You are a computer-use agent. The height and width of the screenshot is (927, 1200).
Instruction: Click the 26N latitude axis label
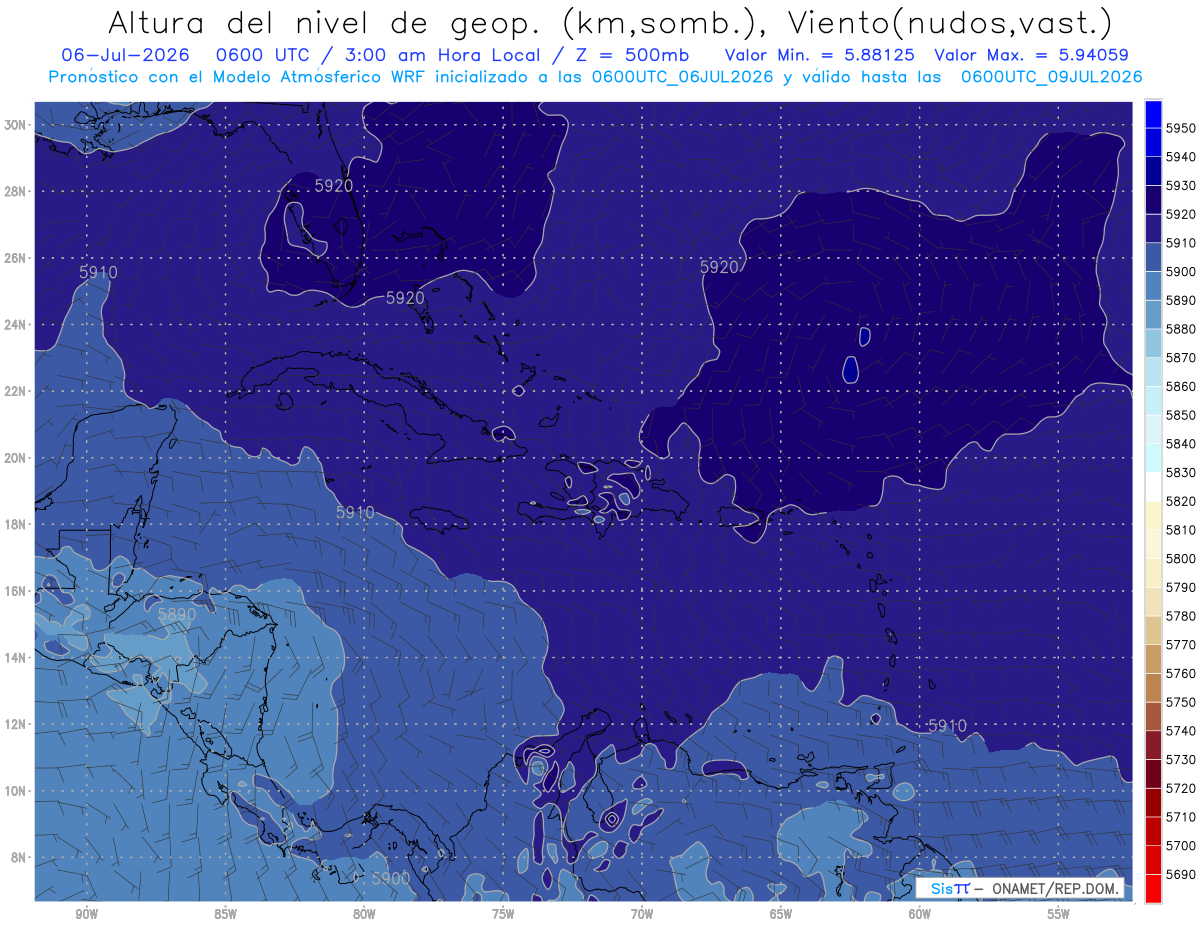pos(16,258)
